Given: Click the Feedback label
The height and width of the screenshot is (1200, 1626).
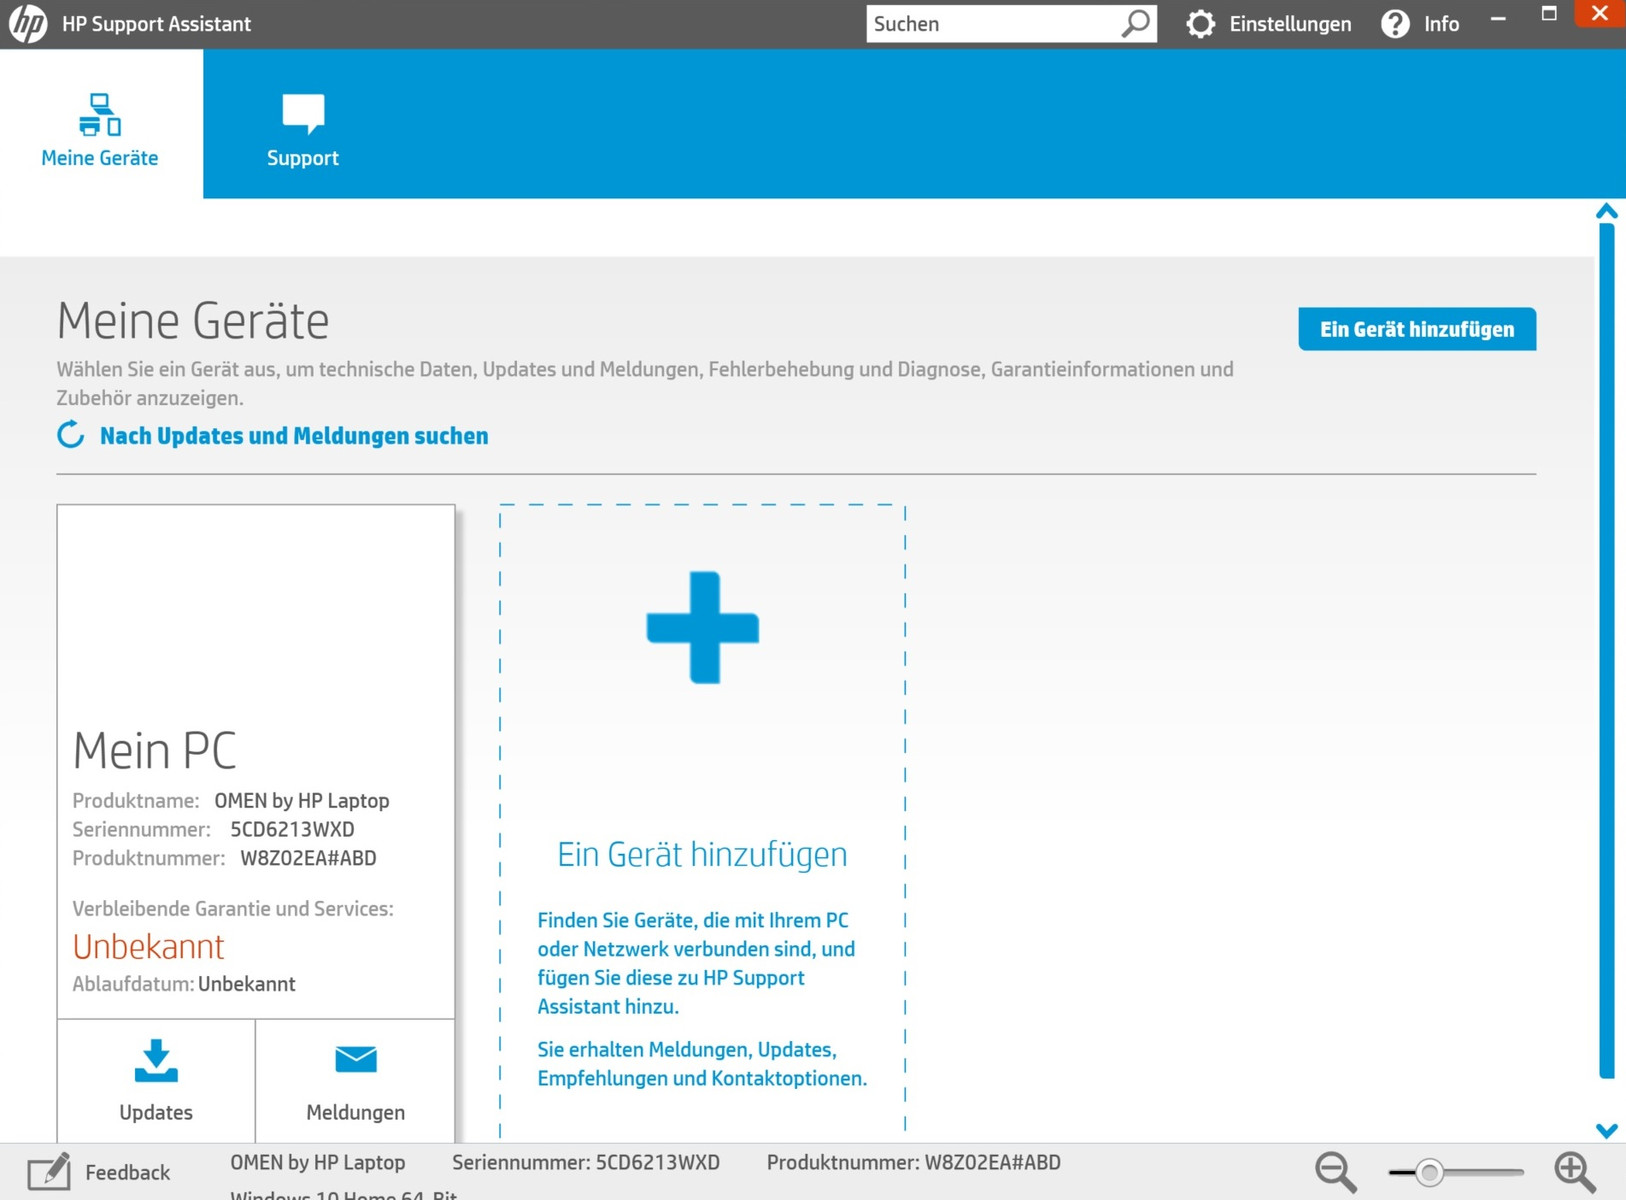Looking at the screenshot, I should (128, 1172).
